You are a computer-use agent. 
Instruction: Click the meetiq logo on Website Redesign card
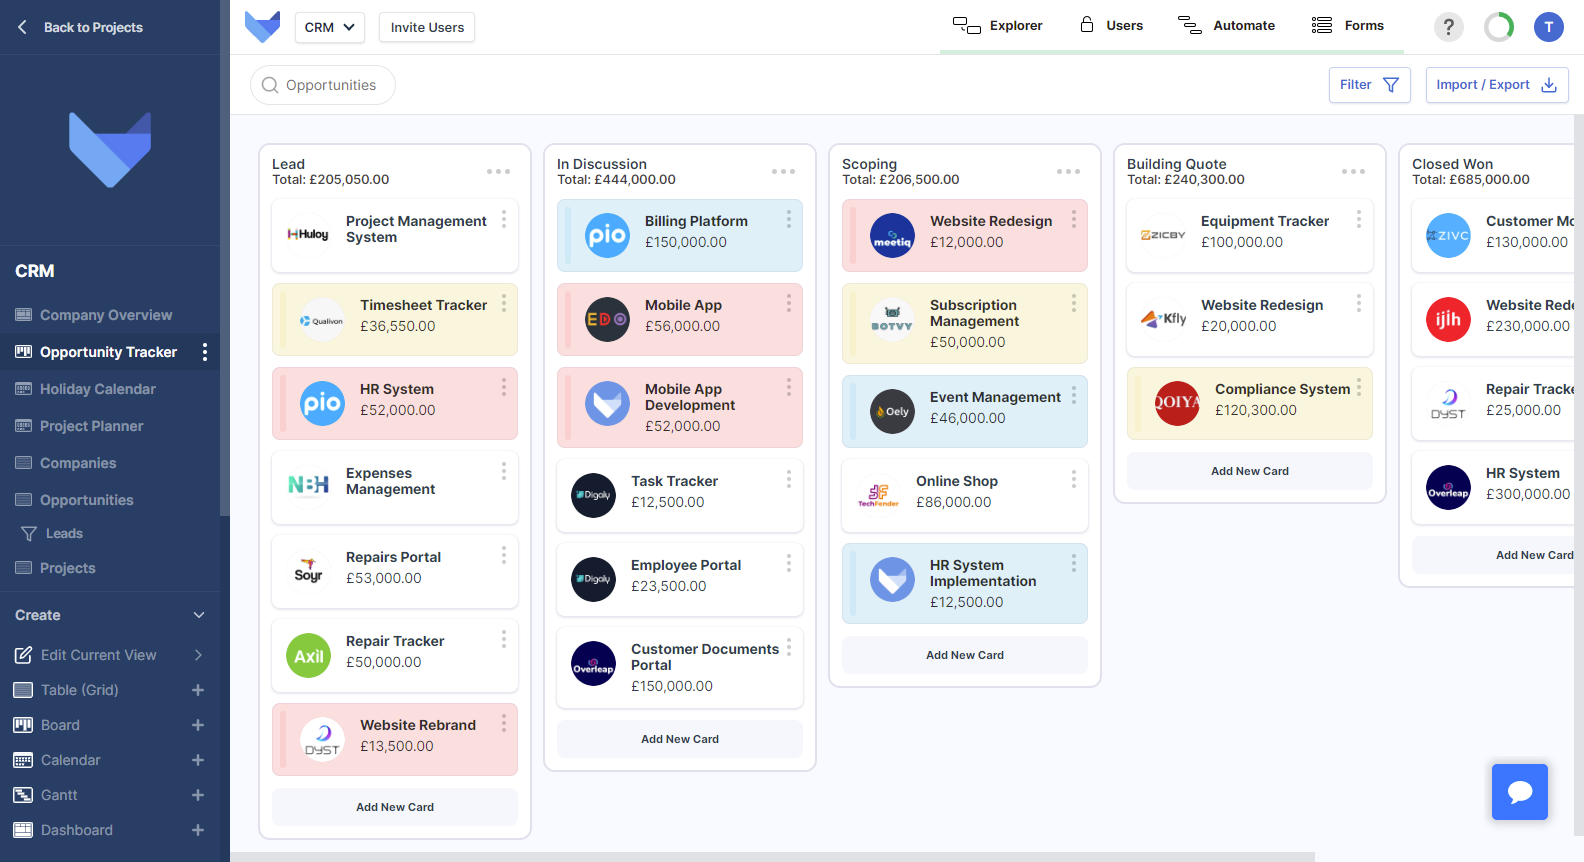(x=892, y=236)
